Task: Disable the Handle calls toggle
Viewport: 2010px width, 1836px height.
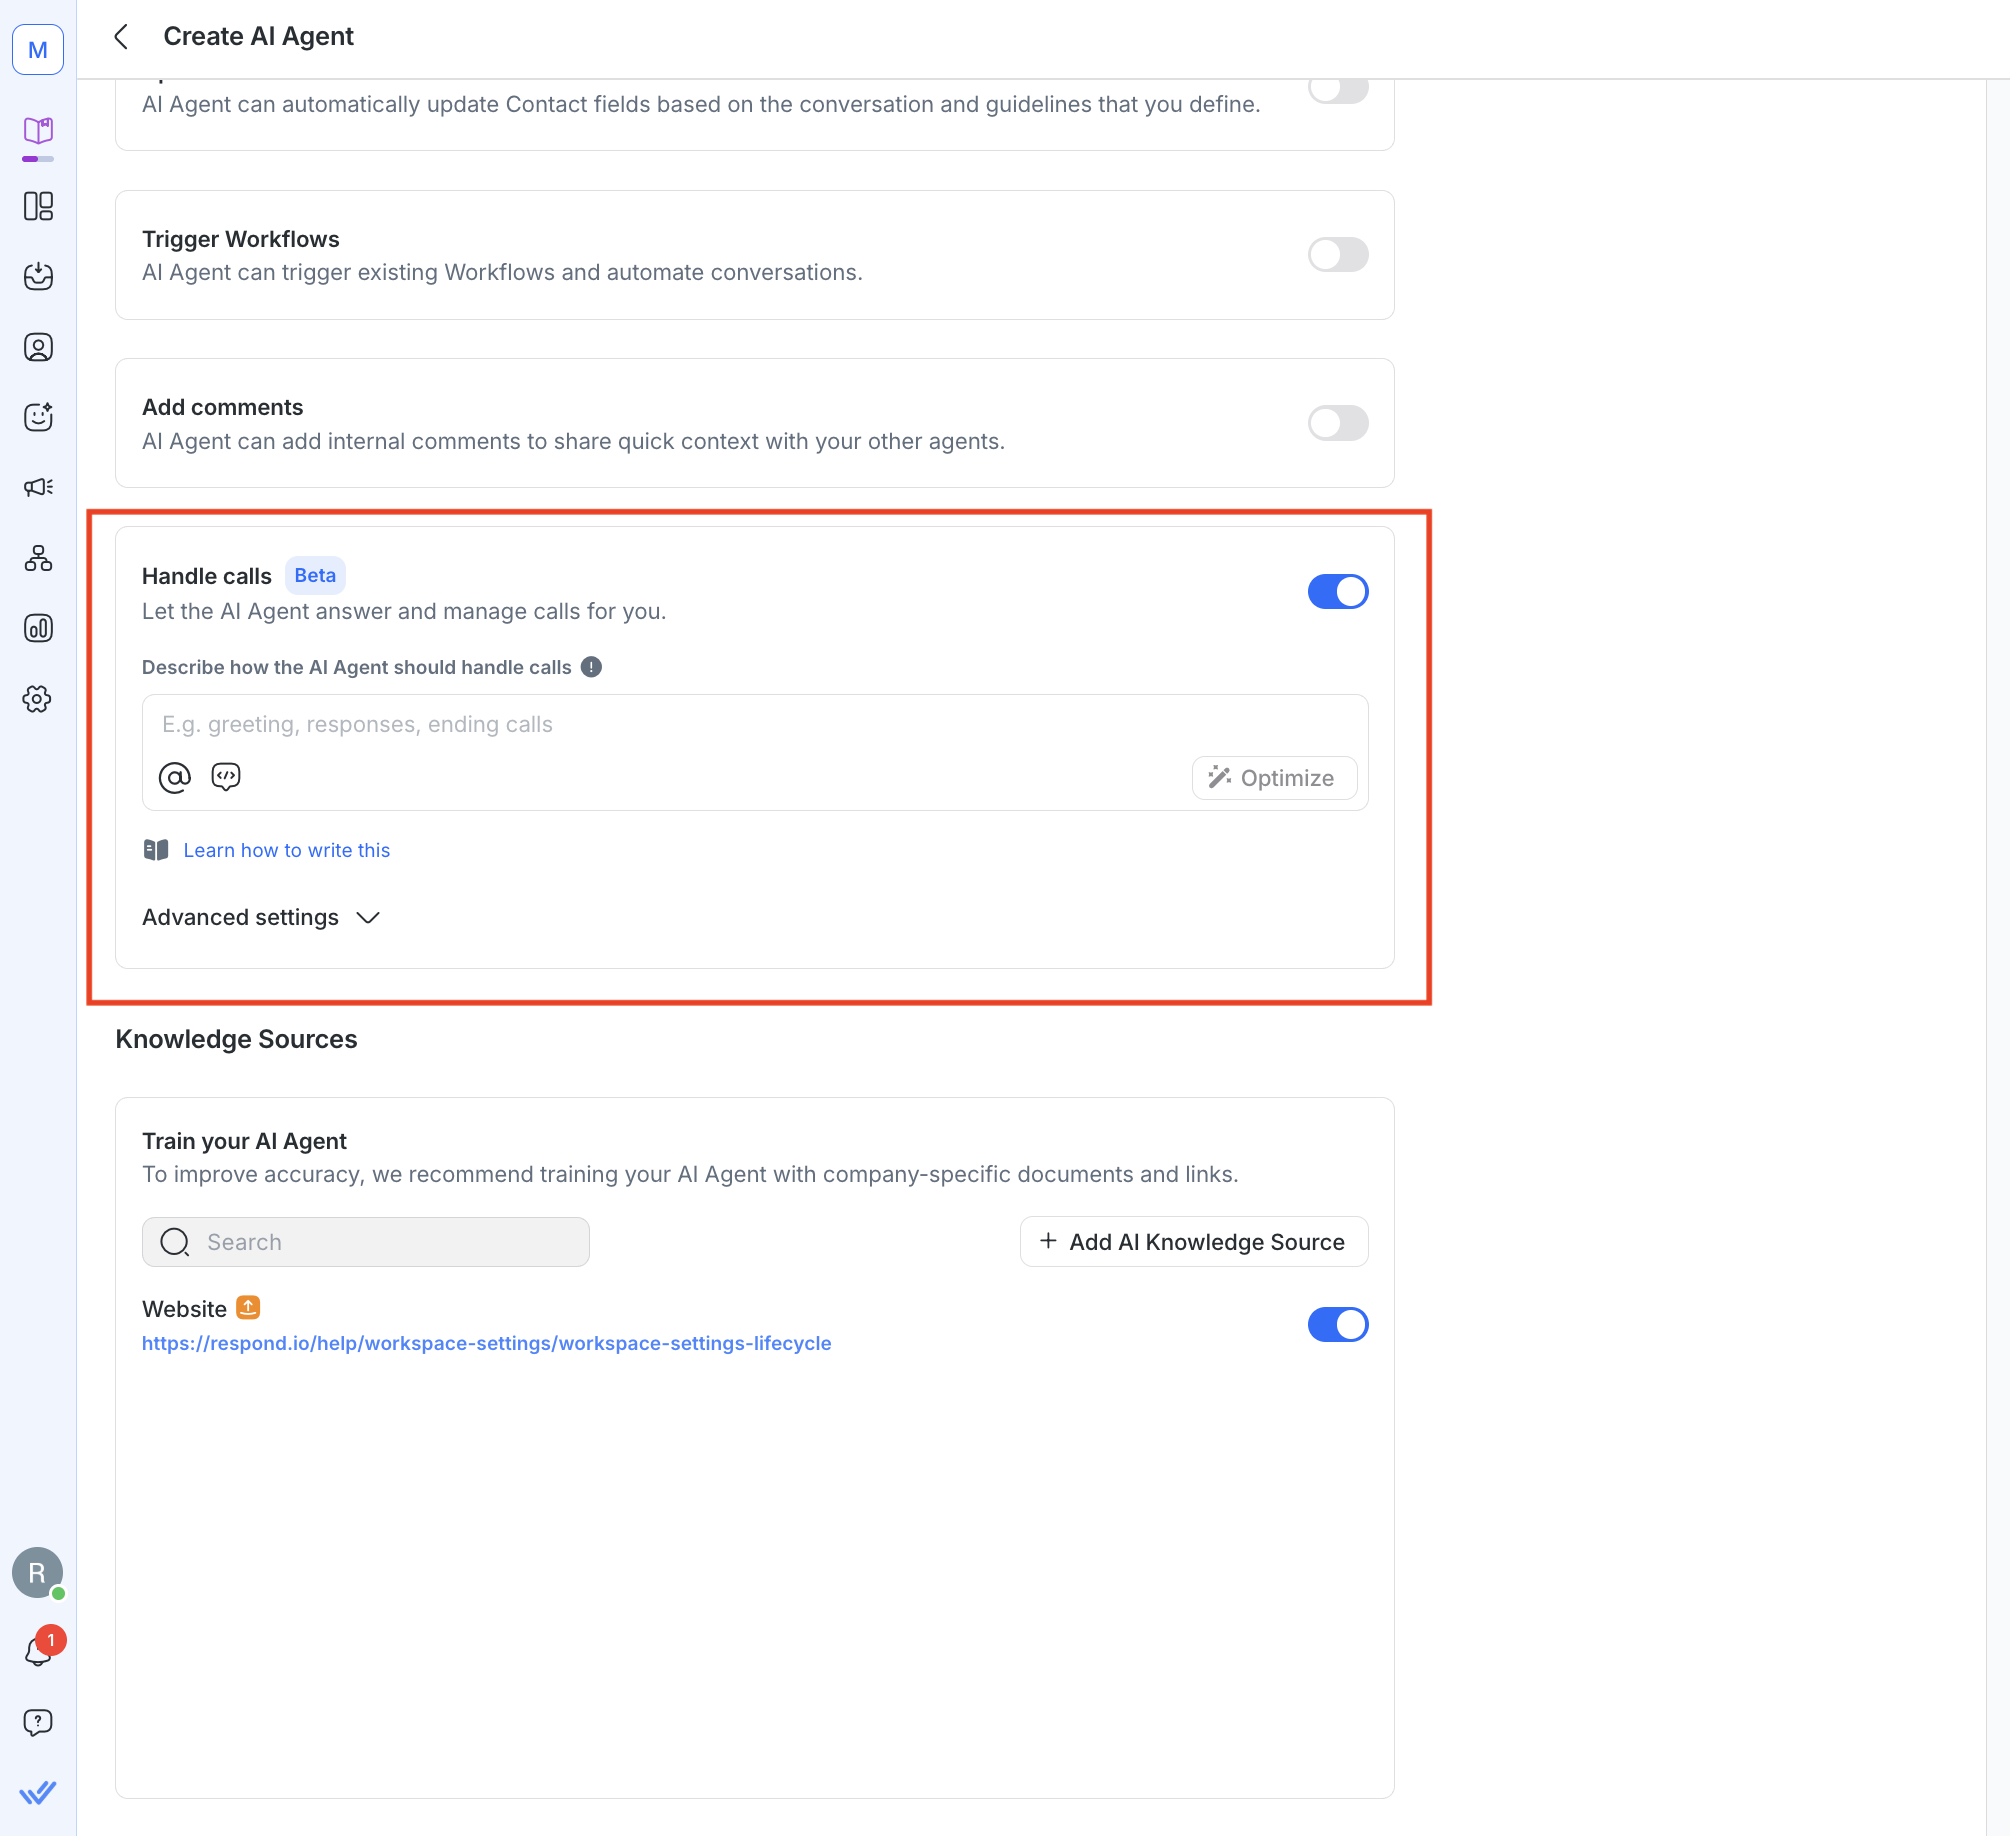Action: tap(1338, 591)
